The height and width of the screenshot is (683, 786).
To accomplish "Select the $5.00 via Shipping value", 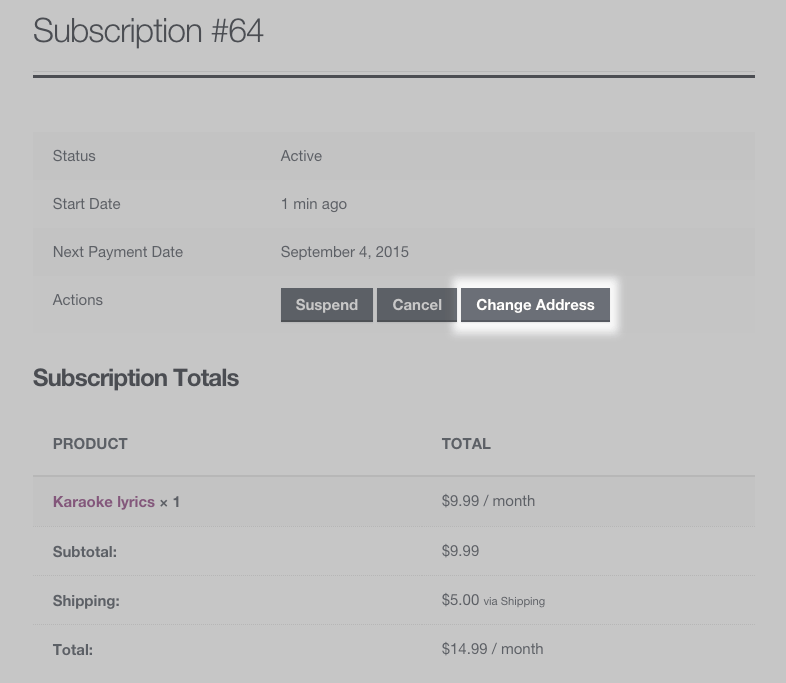I will [493, 600].
